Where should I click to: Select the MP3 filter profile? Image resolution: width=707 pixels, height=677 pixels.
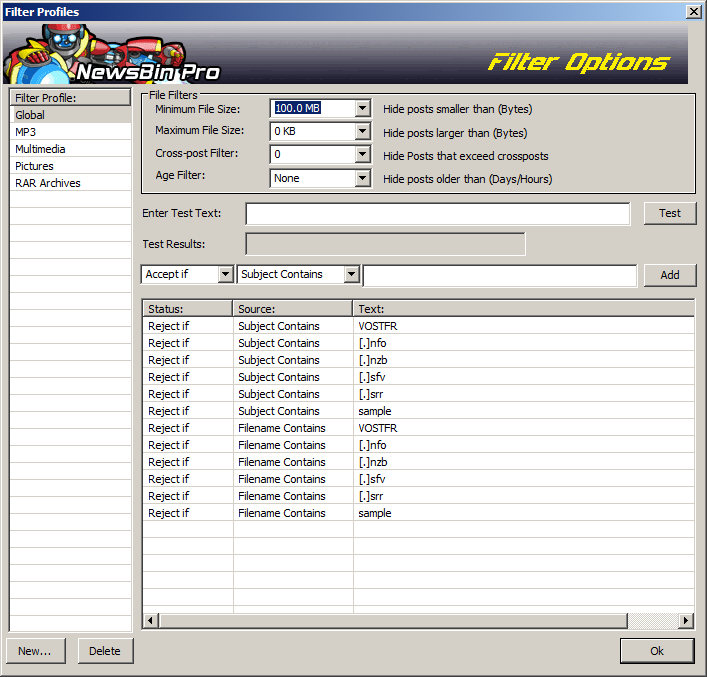click(x=71, y=132)
